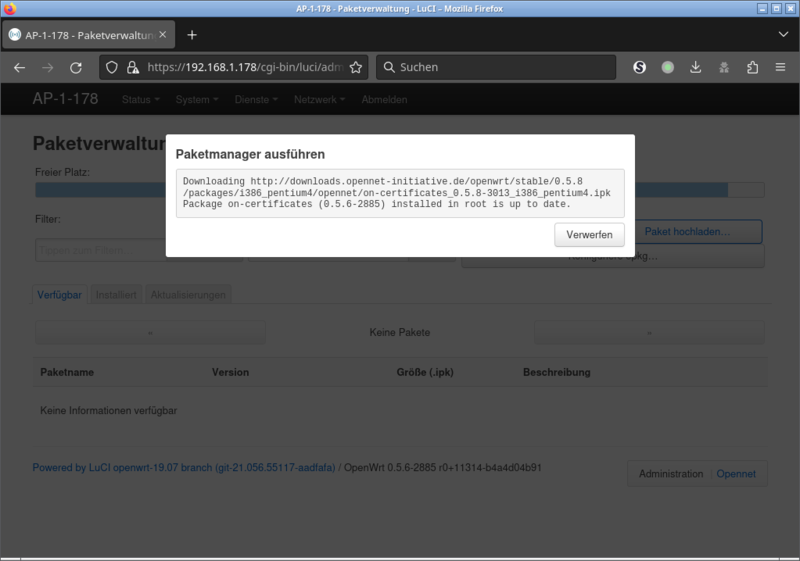Switch to the Aktualisierungen tab
Image resolution: width=800 pixels, height=561 pixels.
[x=188, y=295]
